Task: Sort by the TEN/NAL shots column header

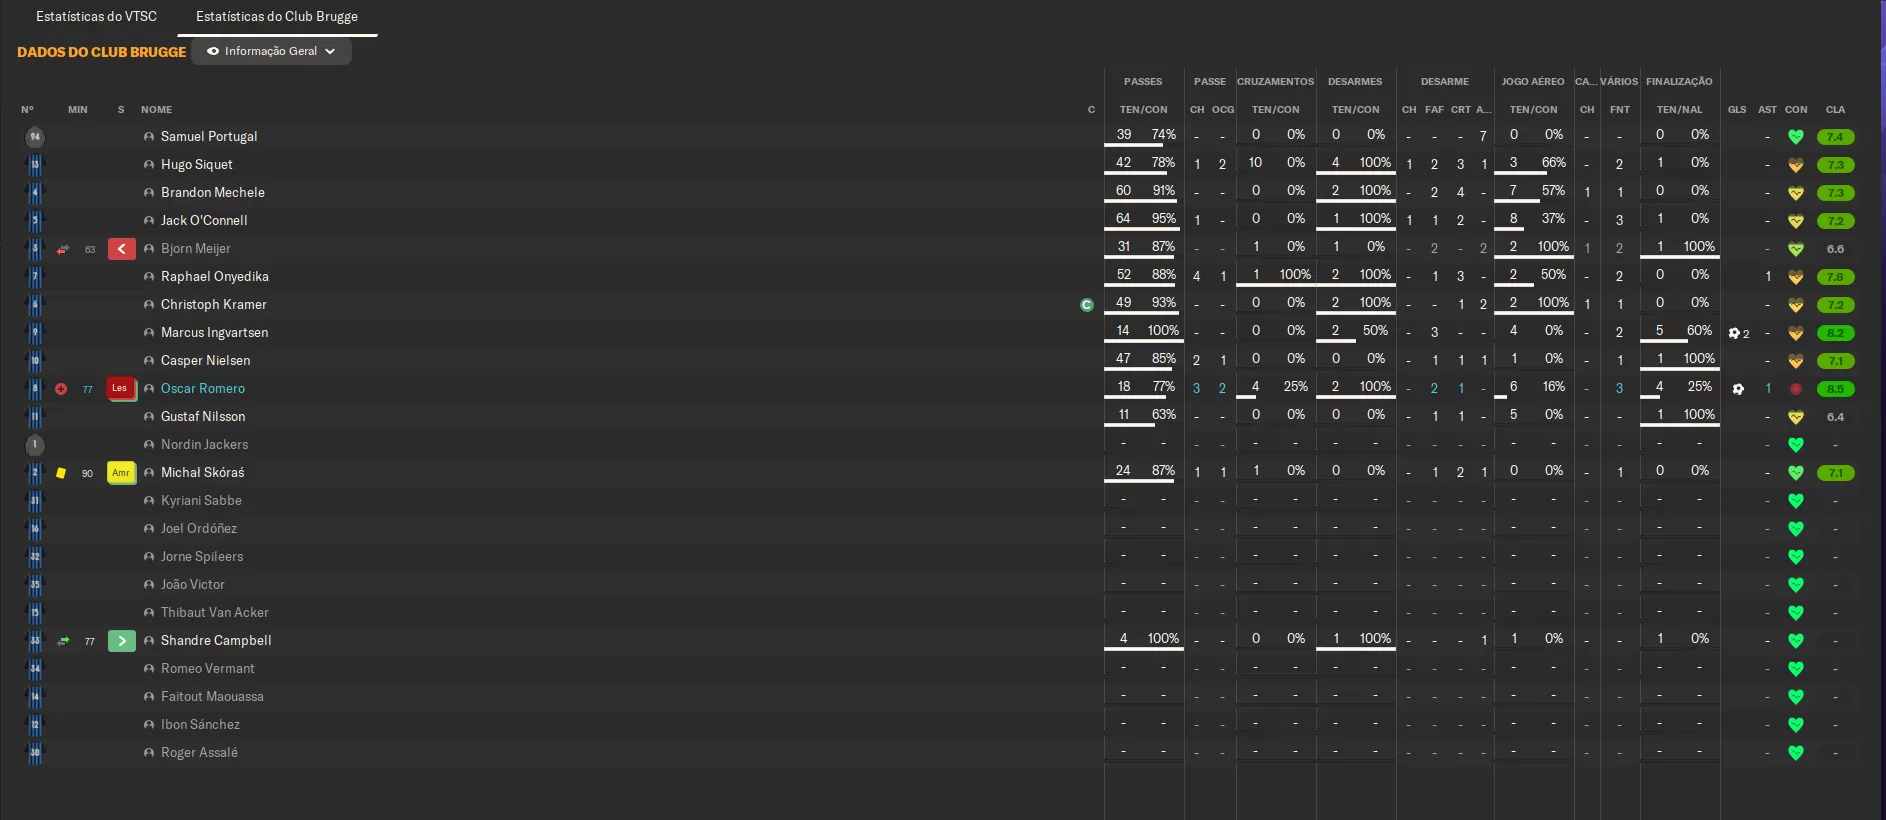Action: tap(1680, 110)
